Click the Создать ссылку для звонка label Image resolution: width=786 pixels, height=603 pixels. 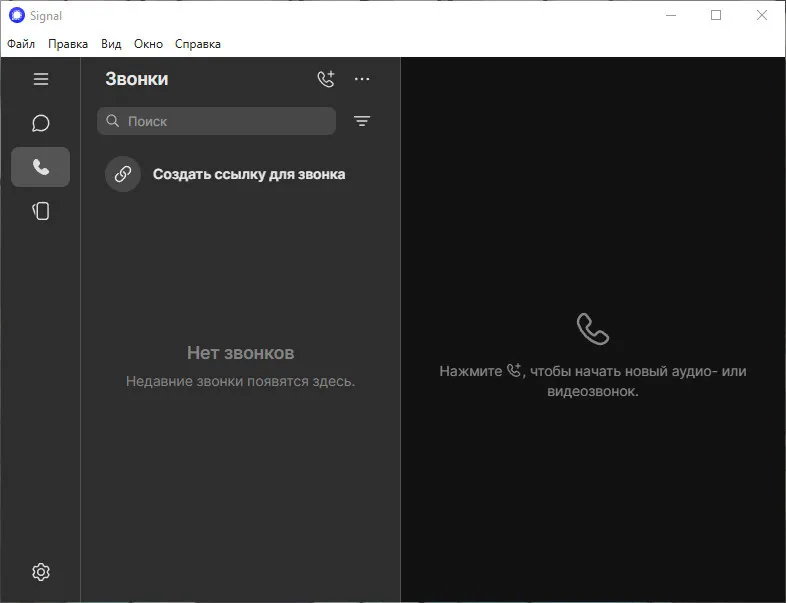coord(249,174)
